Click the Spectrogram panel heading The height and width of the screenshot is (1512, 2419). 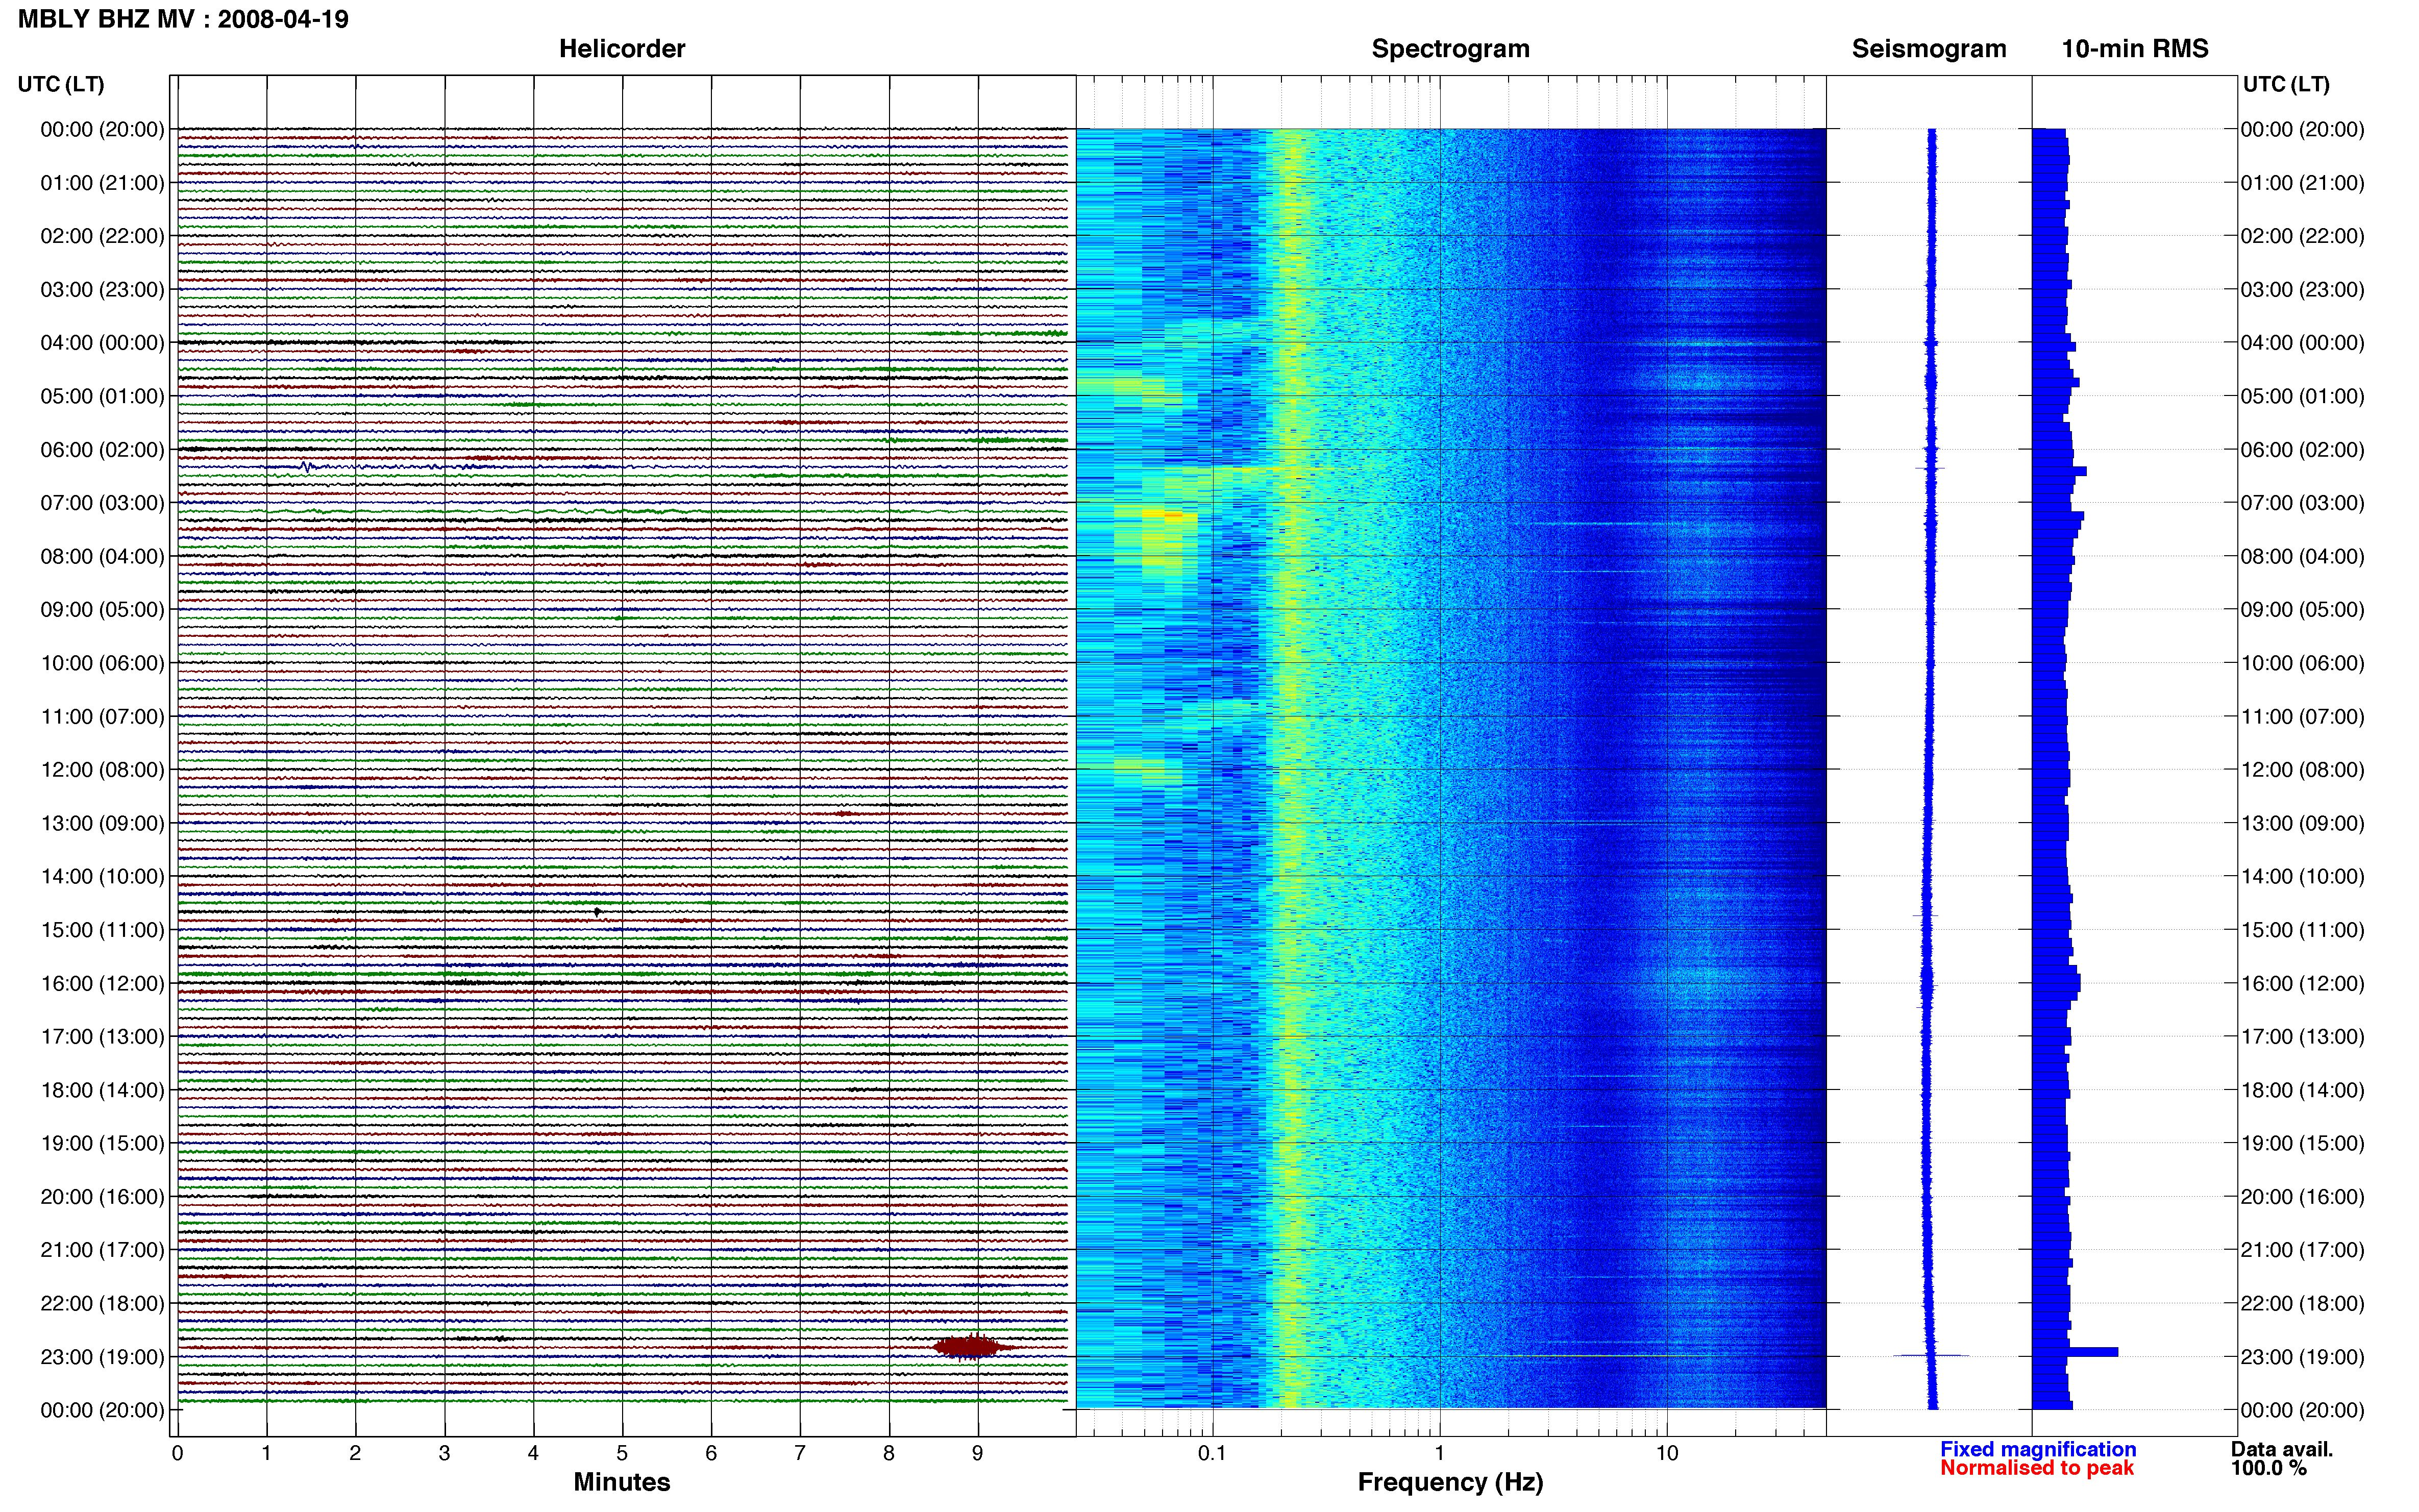[x=1450, y=49]
